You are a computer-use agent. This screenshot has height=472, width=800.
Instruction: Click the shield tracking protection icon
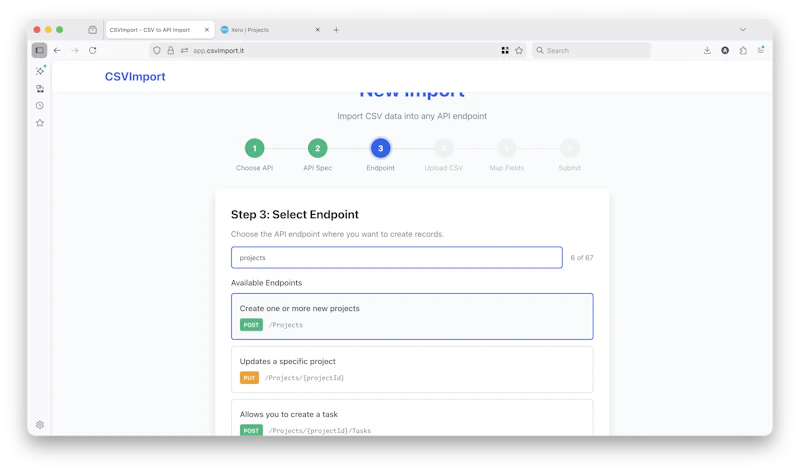[x=157, y=51]
